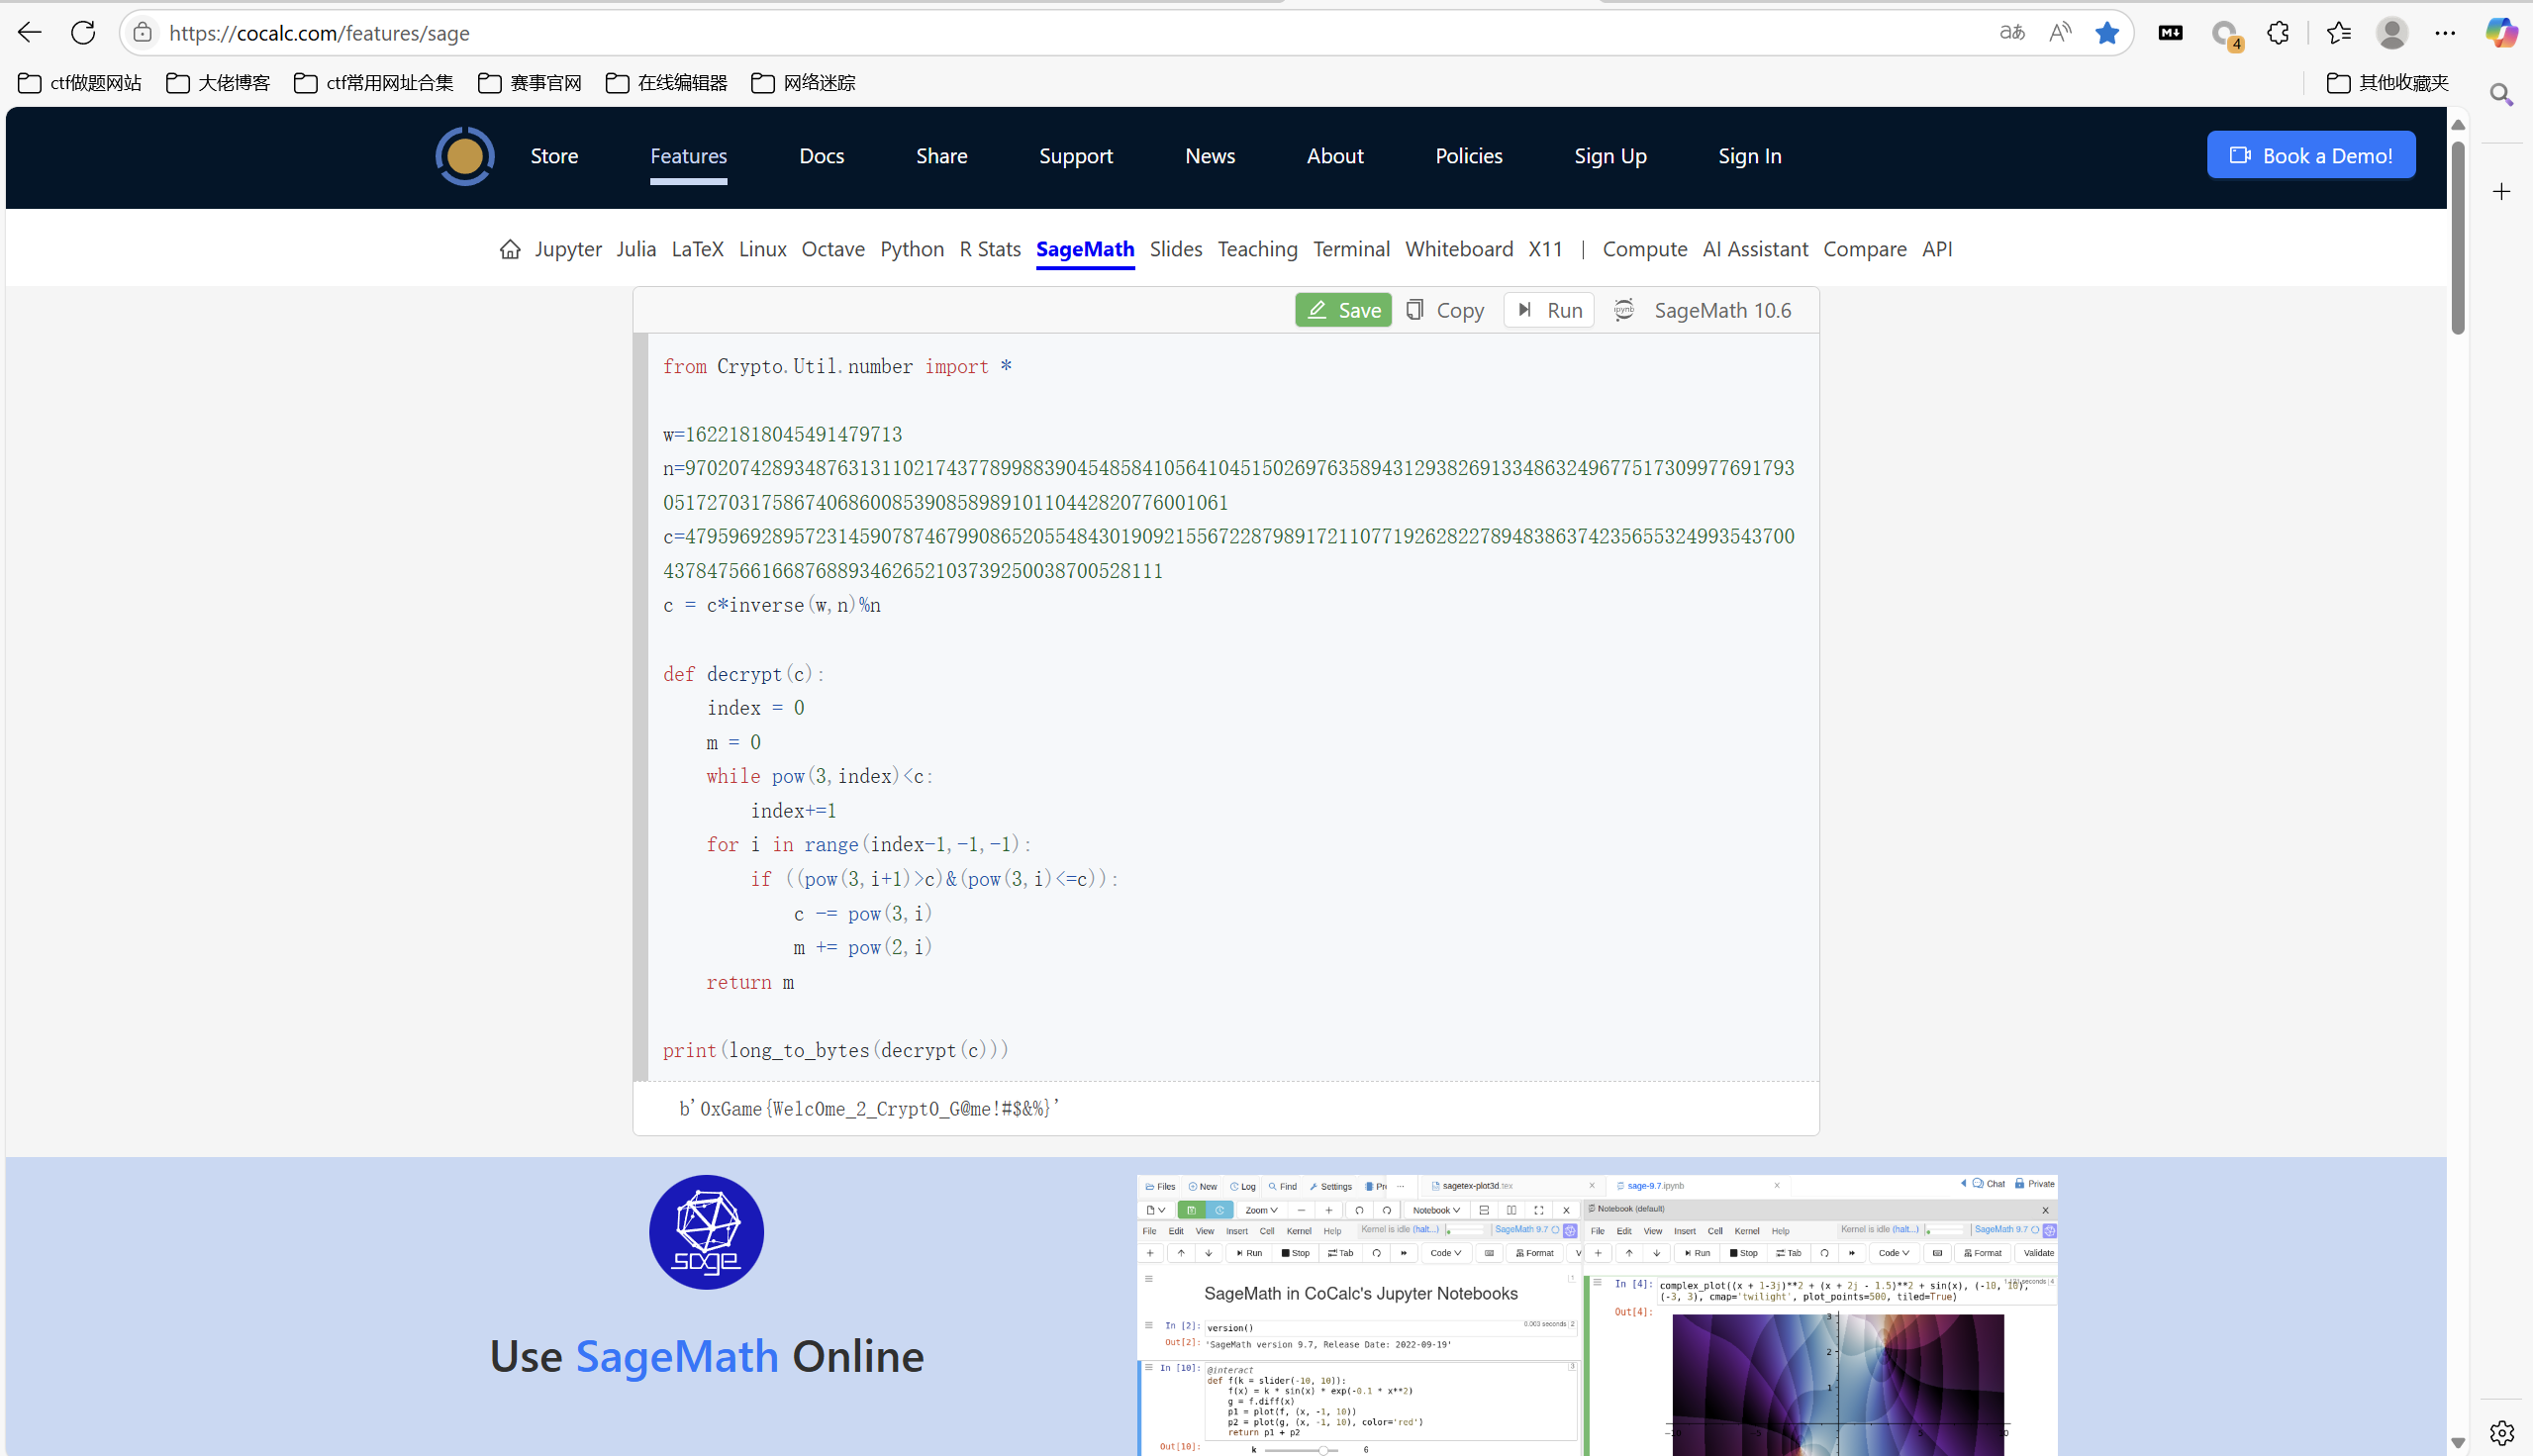The height and width of the screenshot is (1456, 2533).
Task: Open sidebar settings gear icon
Action: 2501,1432
